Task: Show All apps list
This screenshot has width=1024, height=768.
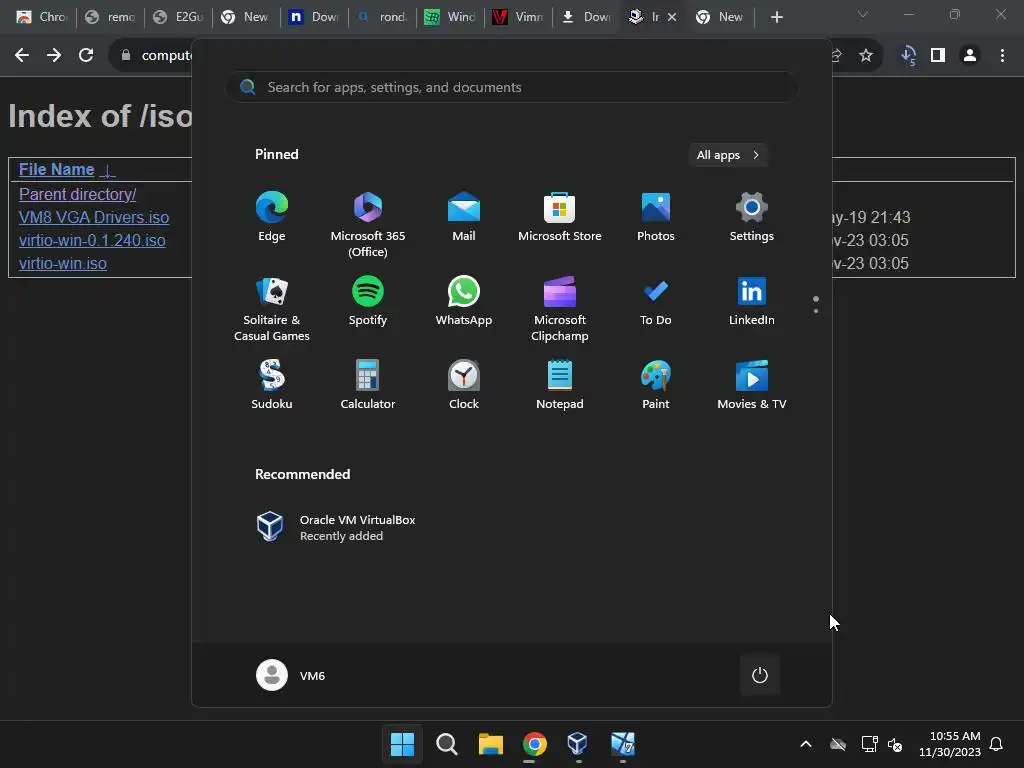Action: pyautogui.click(x=728, y=155)
